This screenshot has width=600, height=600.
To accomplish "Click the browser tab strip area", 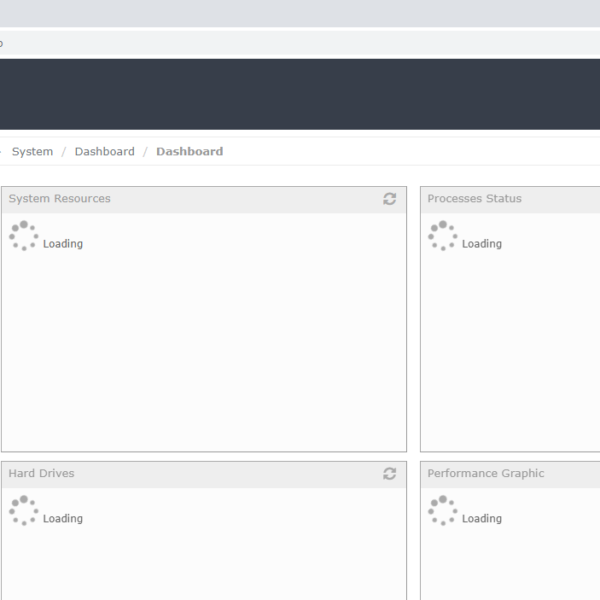I will pyautogui.click(x=300, y=13).
